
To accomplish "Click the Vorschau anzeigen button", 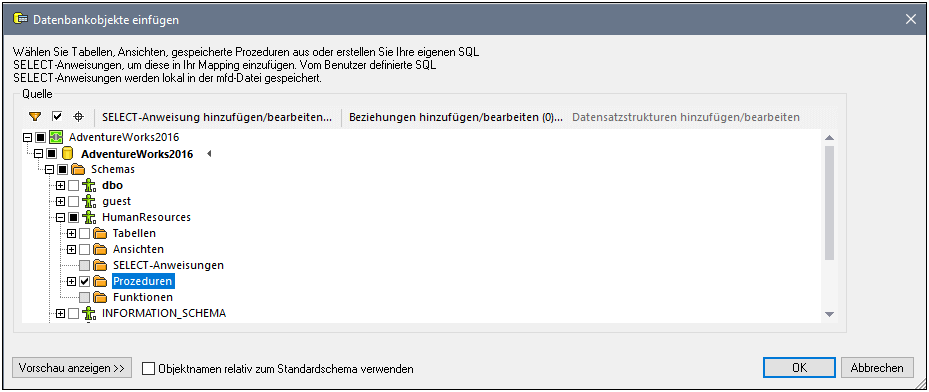I will click(x=72, y=368).
